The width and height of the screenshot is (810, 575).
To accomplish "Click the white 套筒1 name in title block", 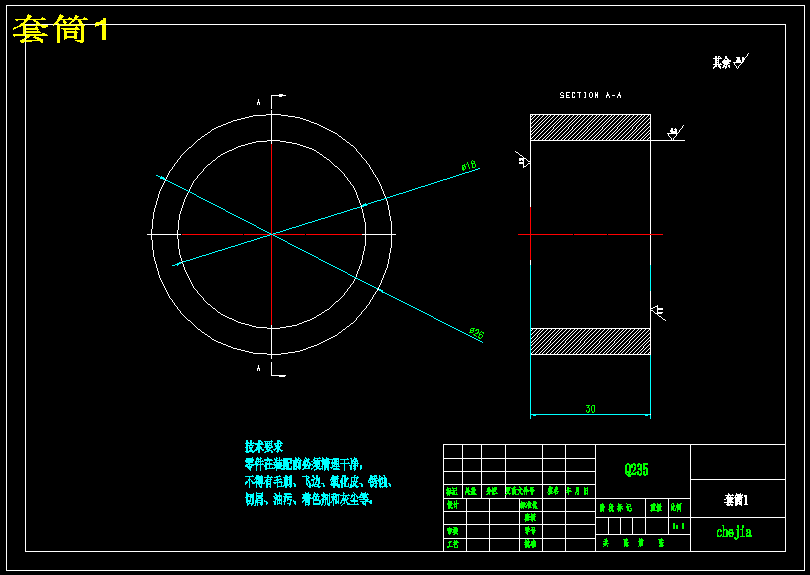I will [736, 500].
